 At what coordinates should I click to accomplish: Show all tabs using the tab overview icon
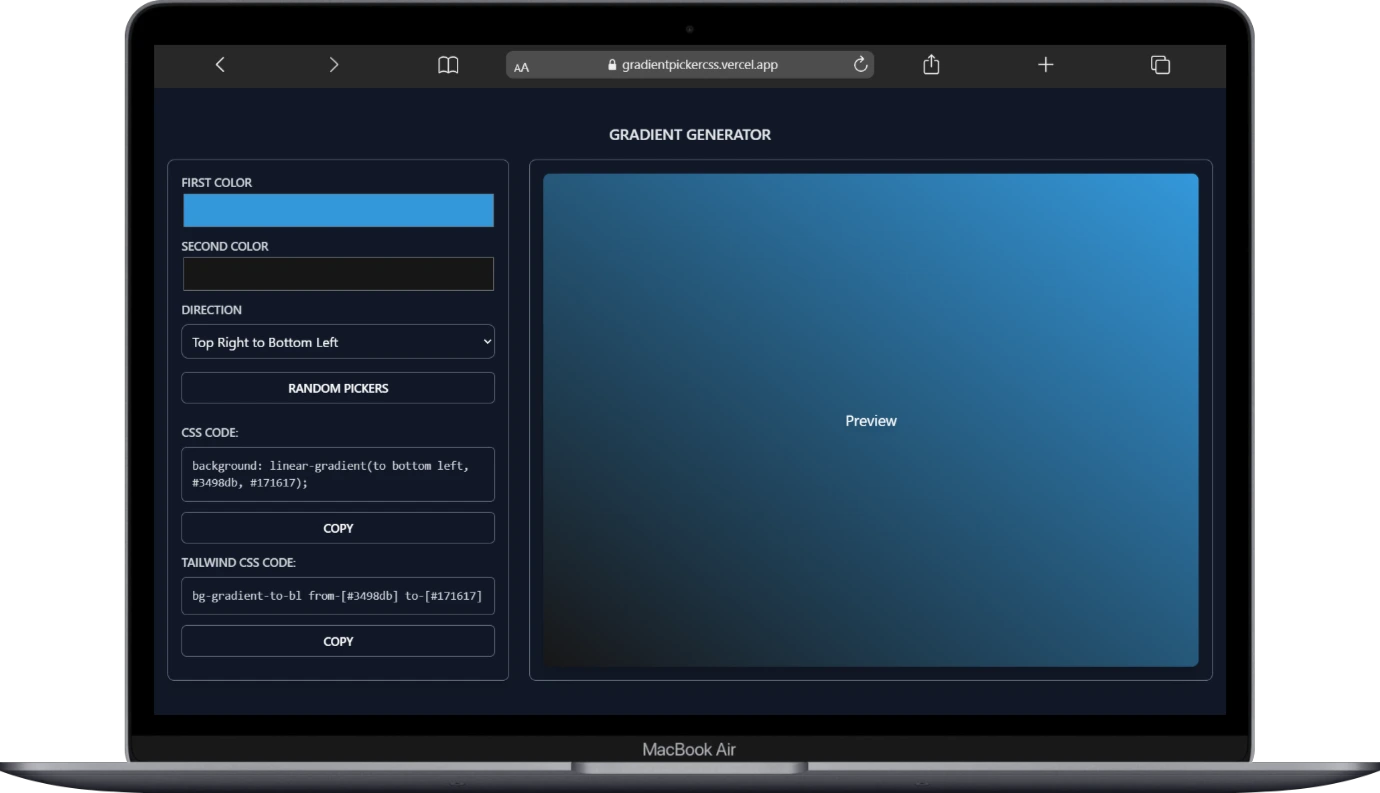click(1160, 64)
